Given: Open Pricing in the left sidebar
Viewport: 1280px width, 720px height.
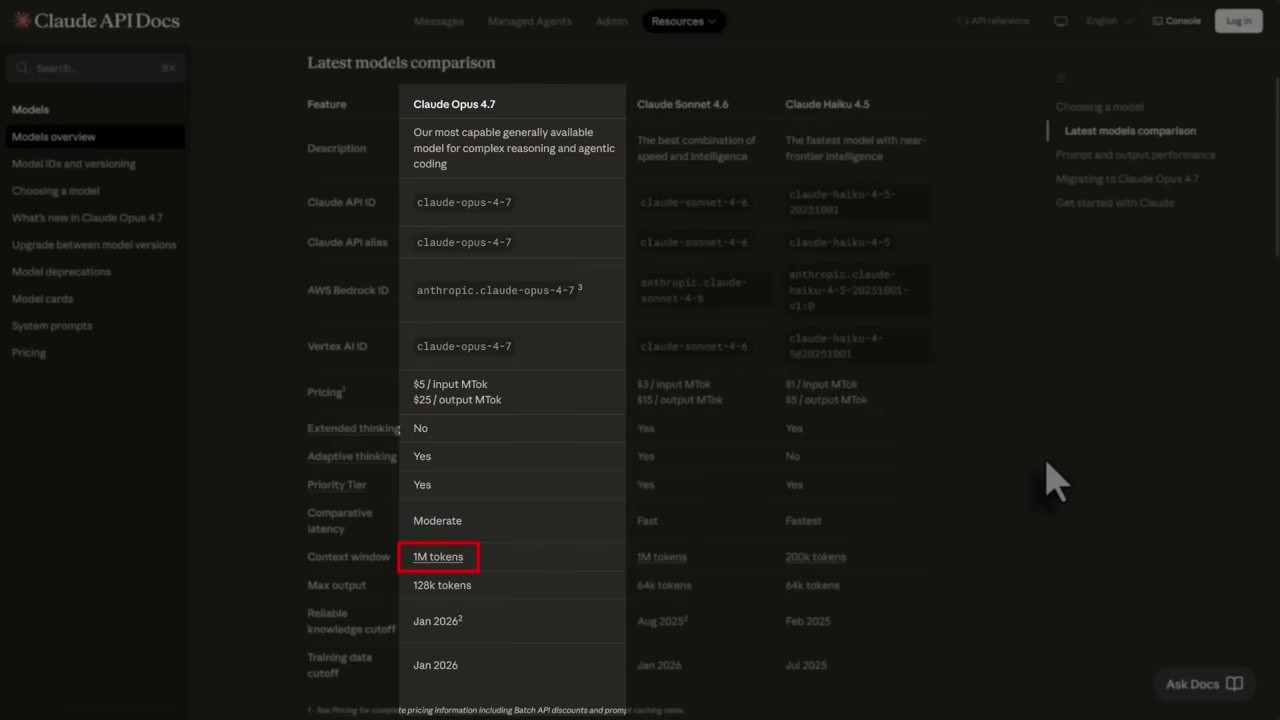Looking at the screenshot, I should 29,353.
